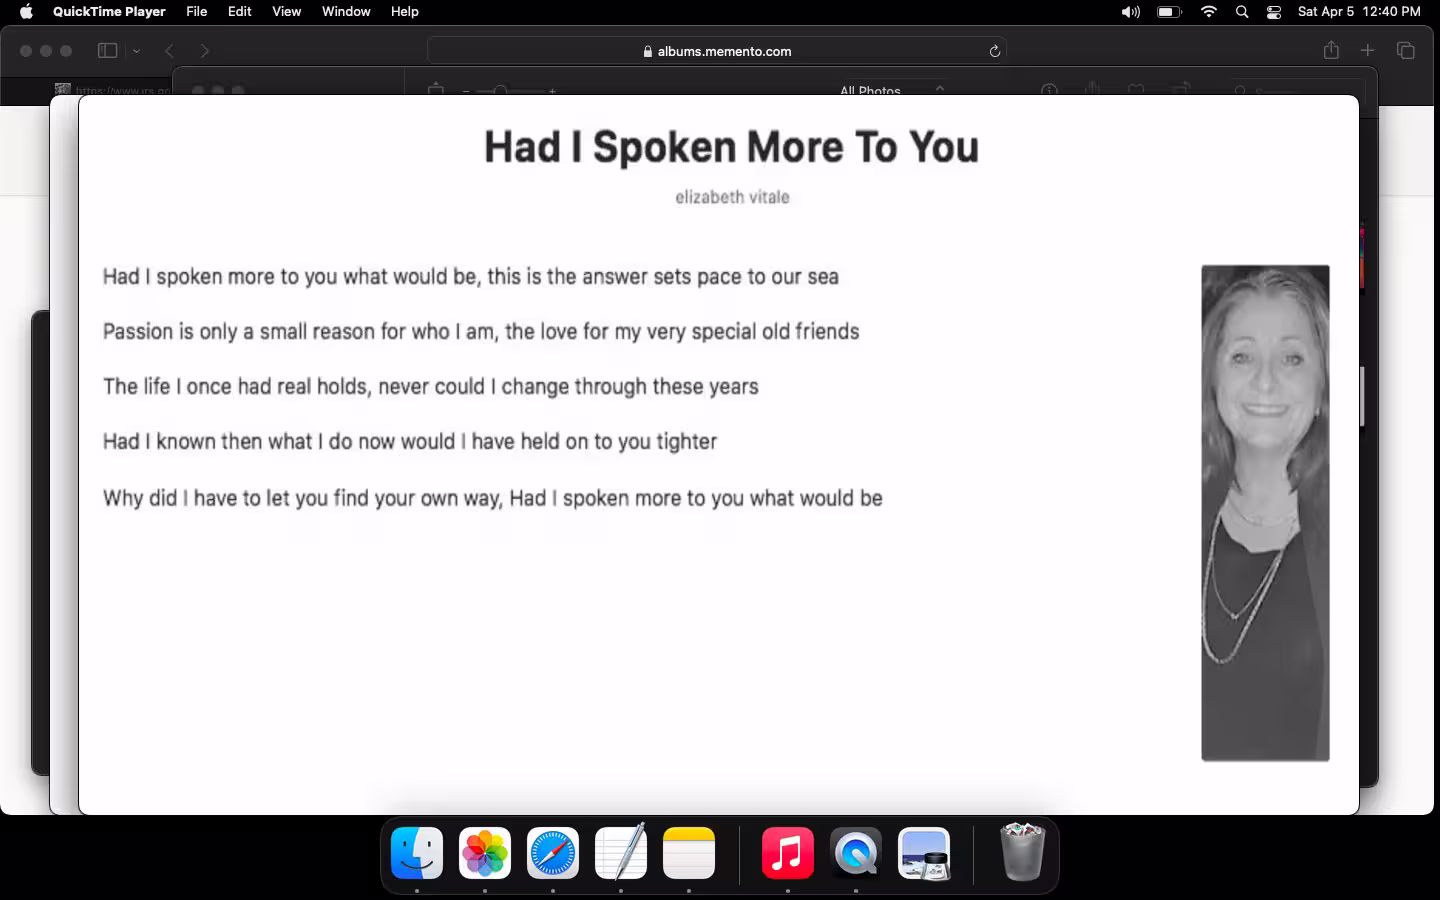Open a new tab with plus icon
Screen dimensions: 1440x900
(1368, 50)
